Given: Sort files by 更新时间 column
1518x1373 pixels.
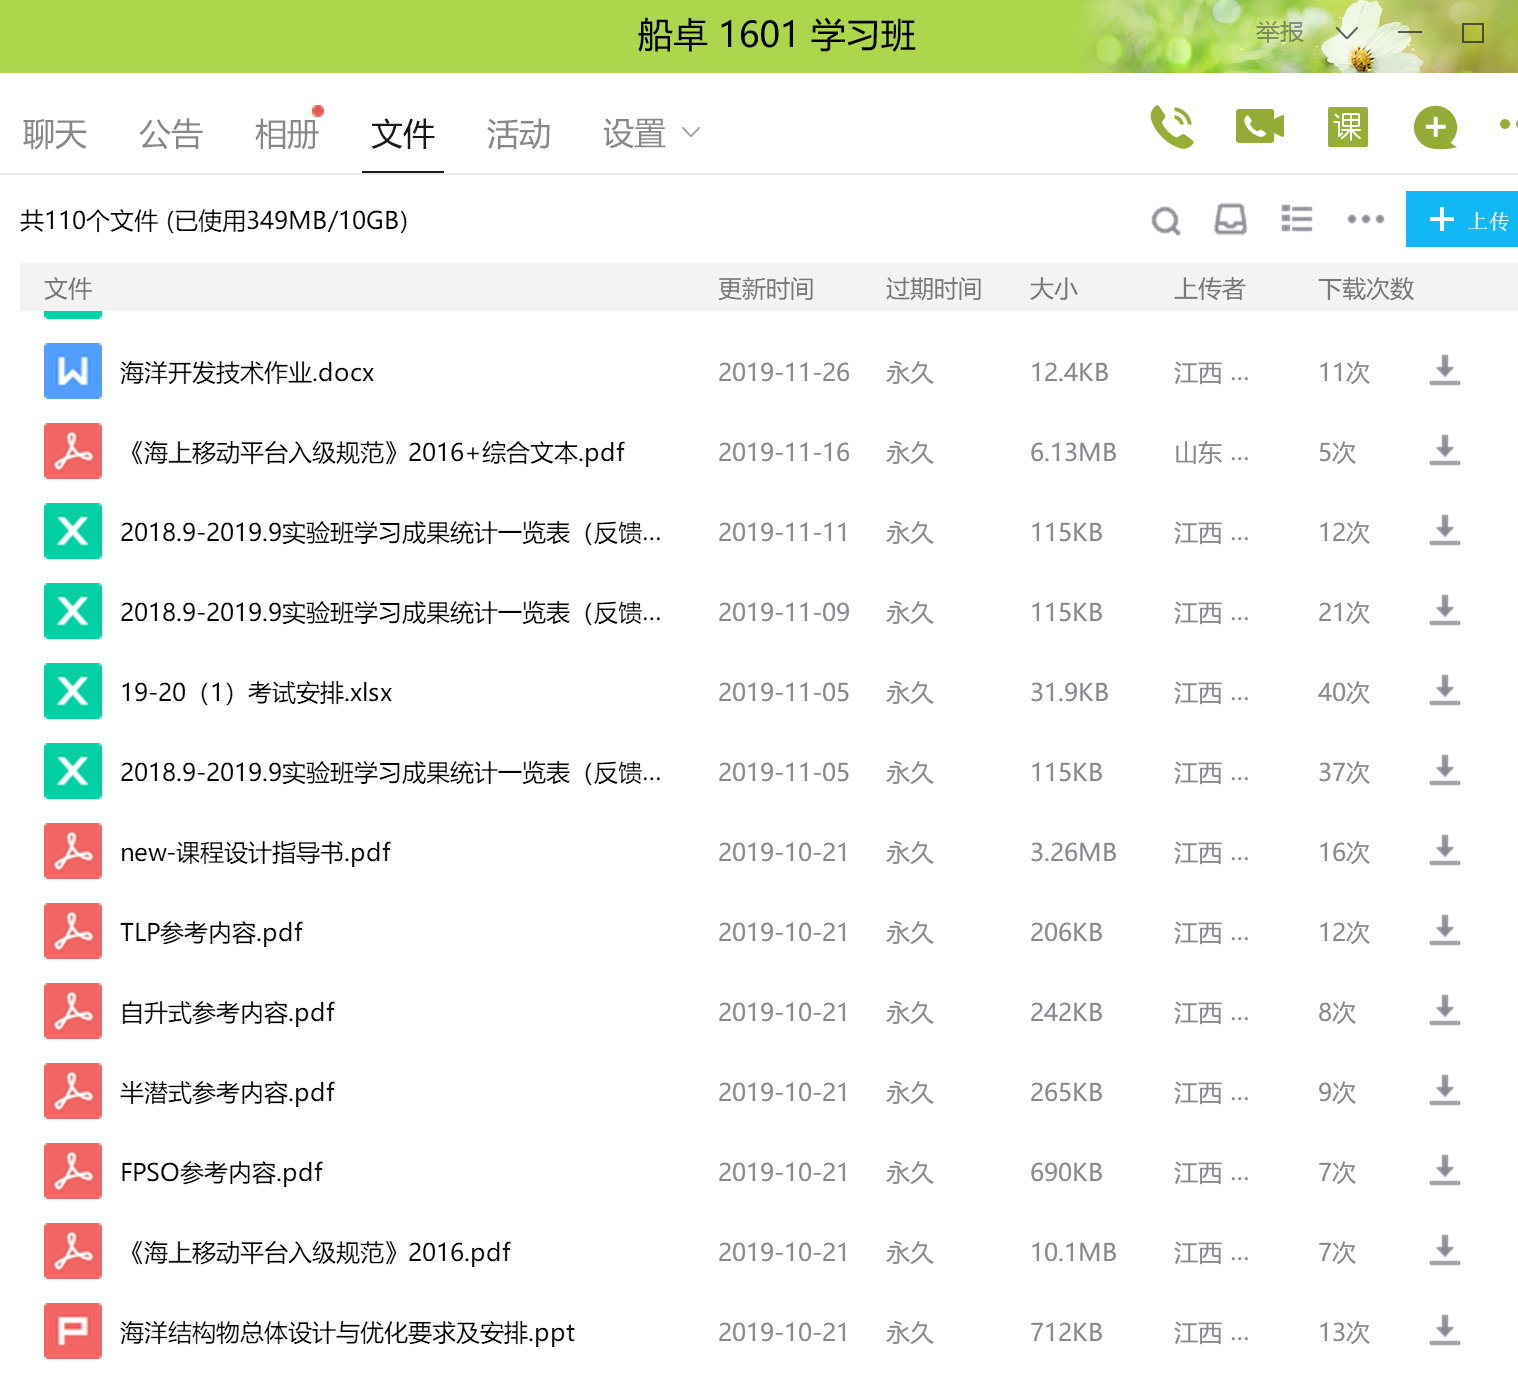Looking at the screenshot, I should coord(765,289).
